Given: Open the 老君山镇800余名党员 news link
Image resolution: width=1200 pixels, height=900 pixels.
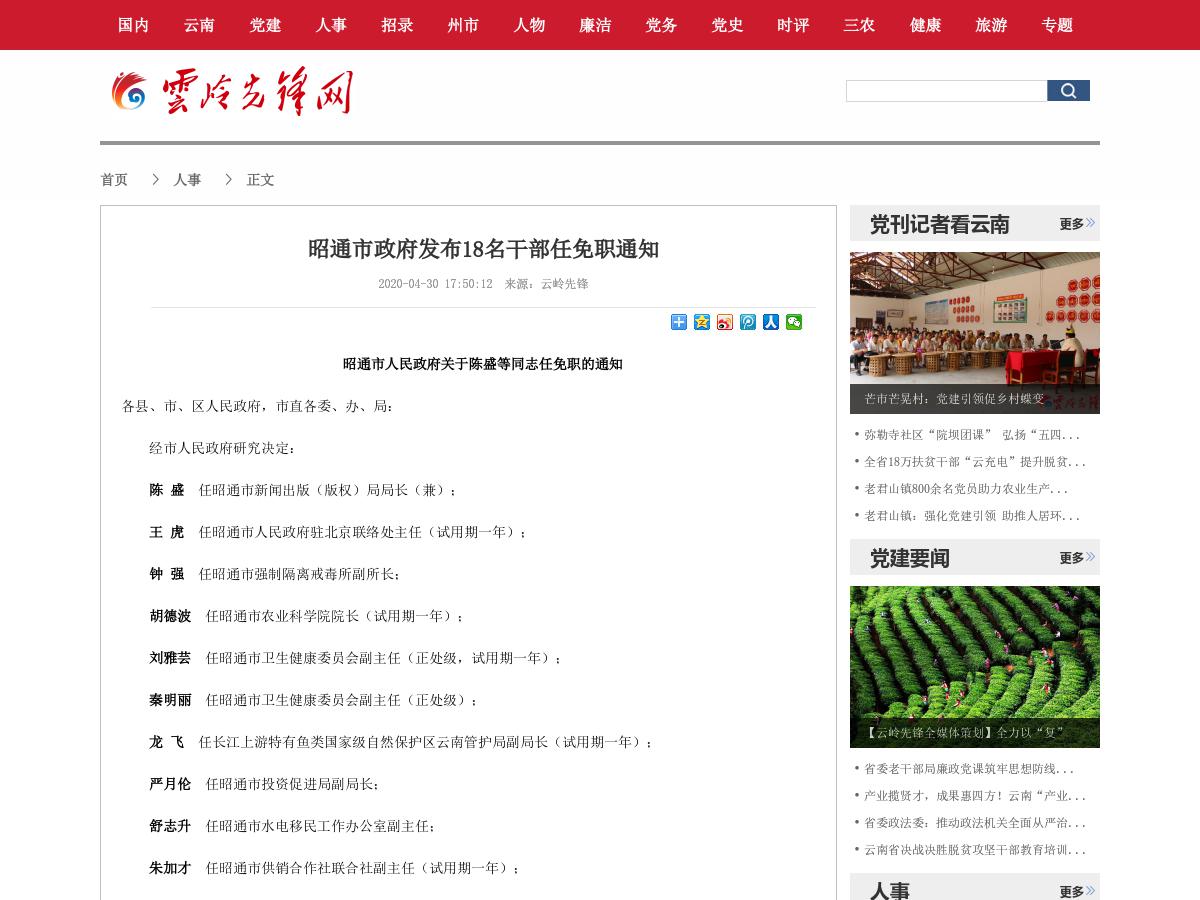Looking at the screenshot, I should coord(965,489).
